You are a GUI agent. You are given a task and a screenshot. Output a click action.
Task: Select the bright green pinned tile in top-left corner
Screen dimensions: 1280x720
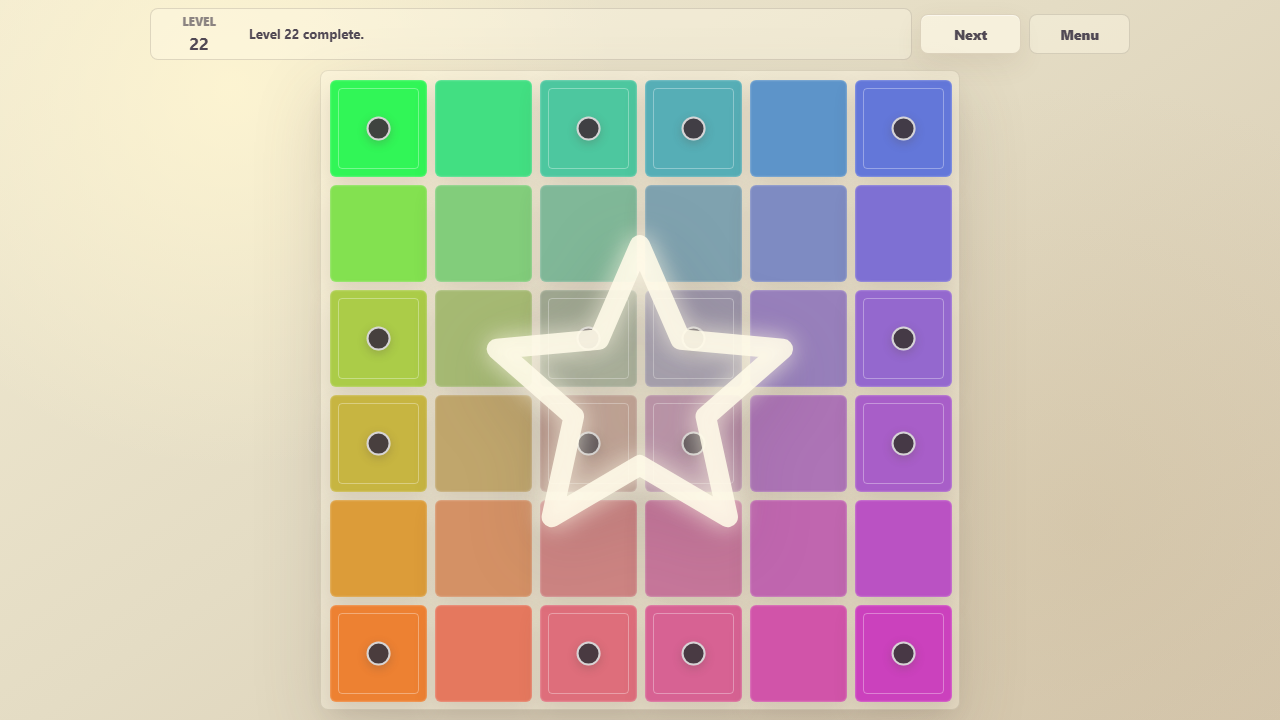click(x=378, y=128)
